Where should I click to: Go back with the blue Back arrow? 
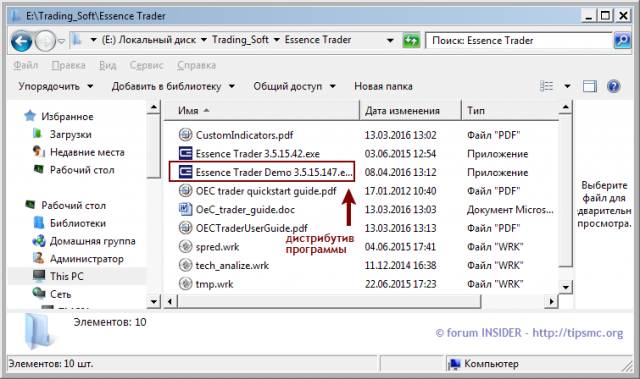tap(21, 41)
